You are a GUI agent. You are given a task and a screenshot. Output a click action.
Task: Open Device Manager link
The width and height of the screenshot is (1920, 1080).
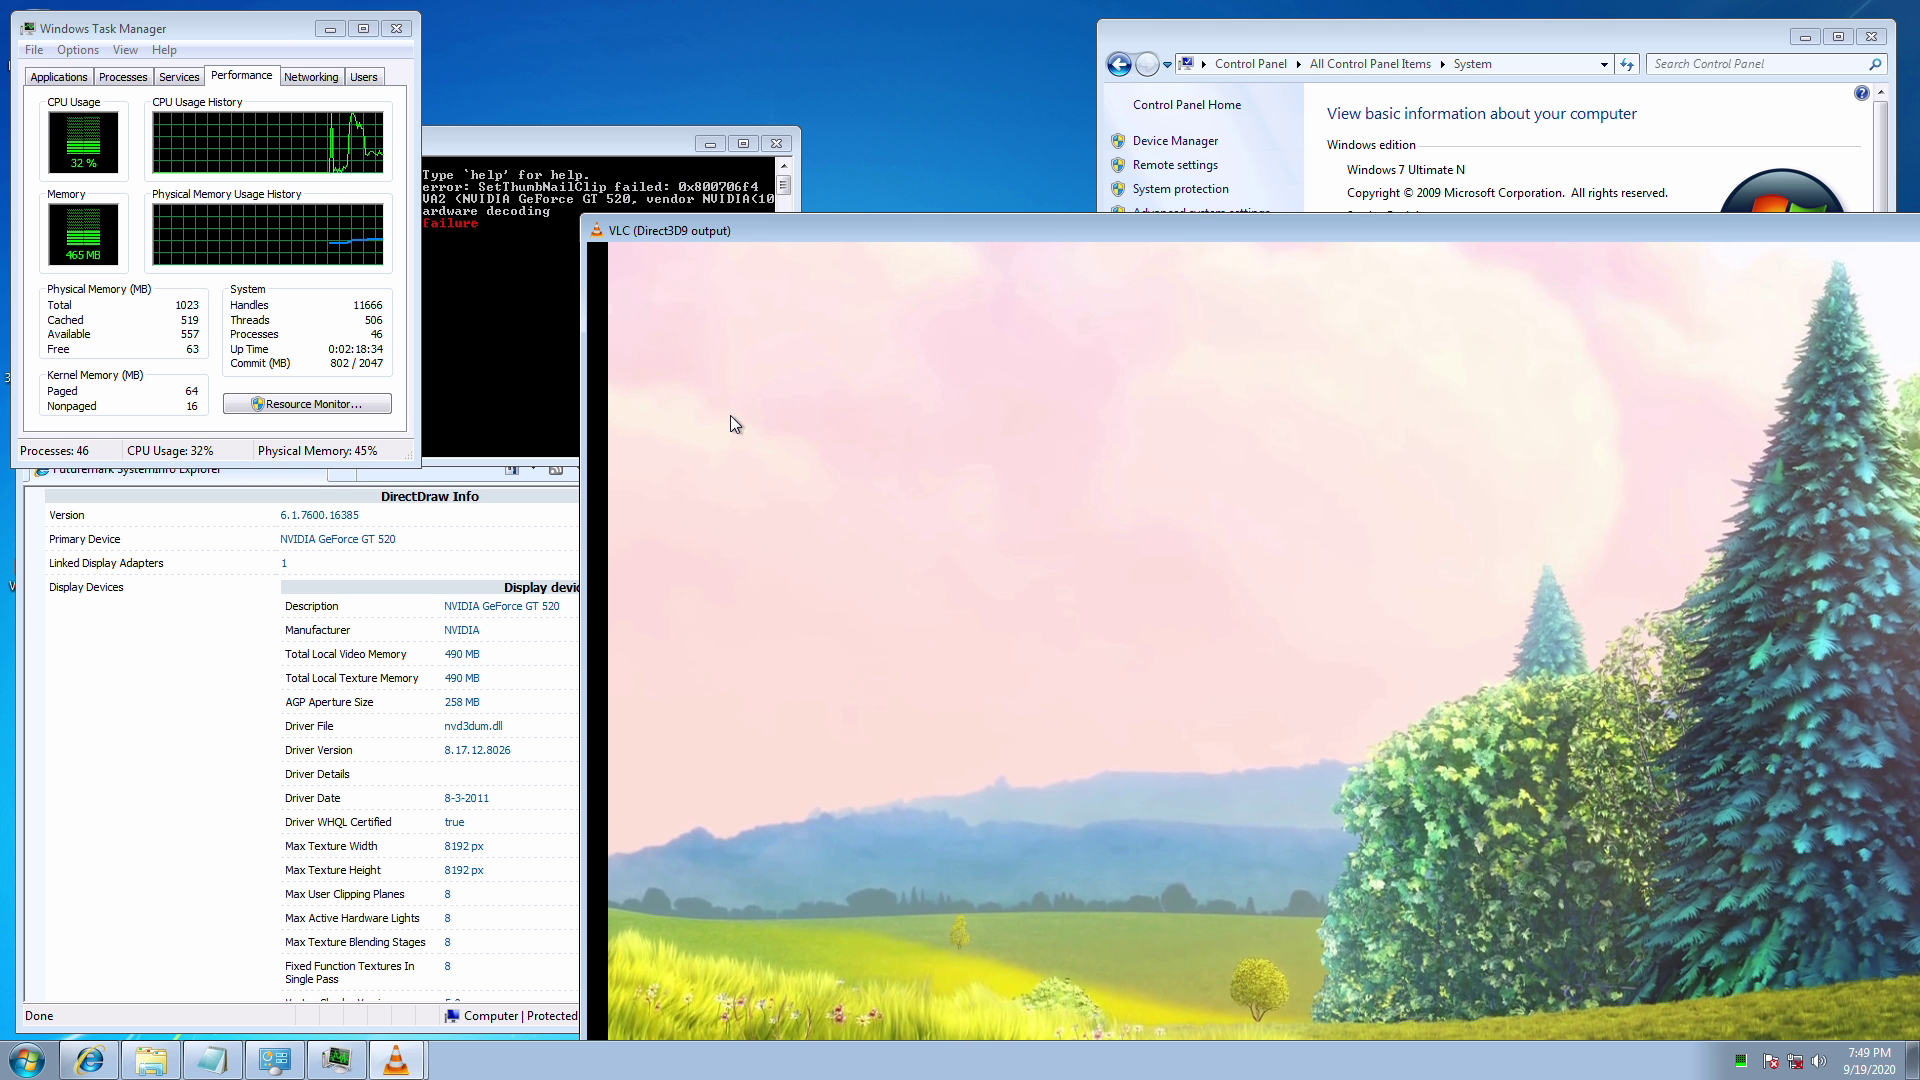click(1175, 141)
